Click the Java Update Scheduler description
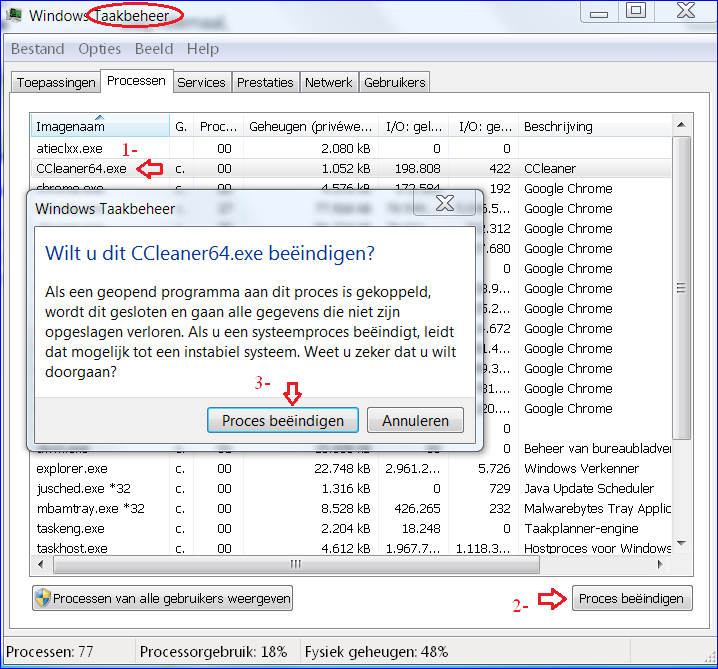Screen dimensions: 718x669 coord(589,489)
